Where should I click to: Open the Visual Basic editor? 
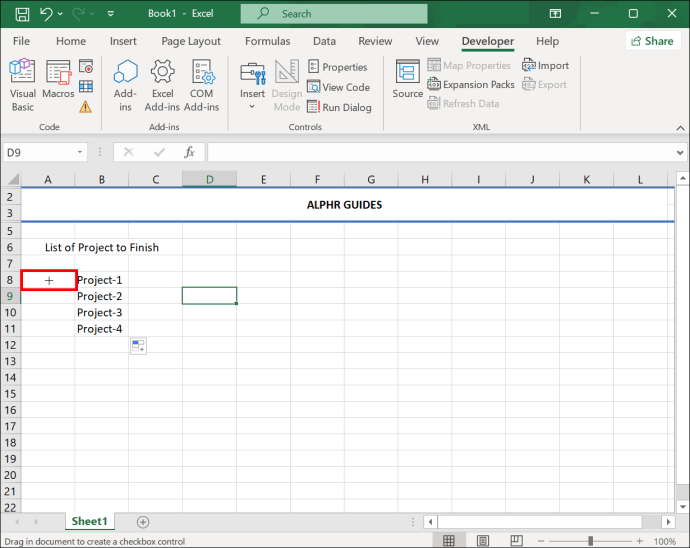22,85
